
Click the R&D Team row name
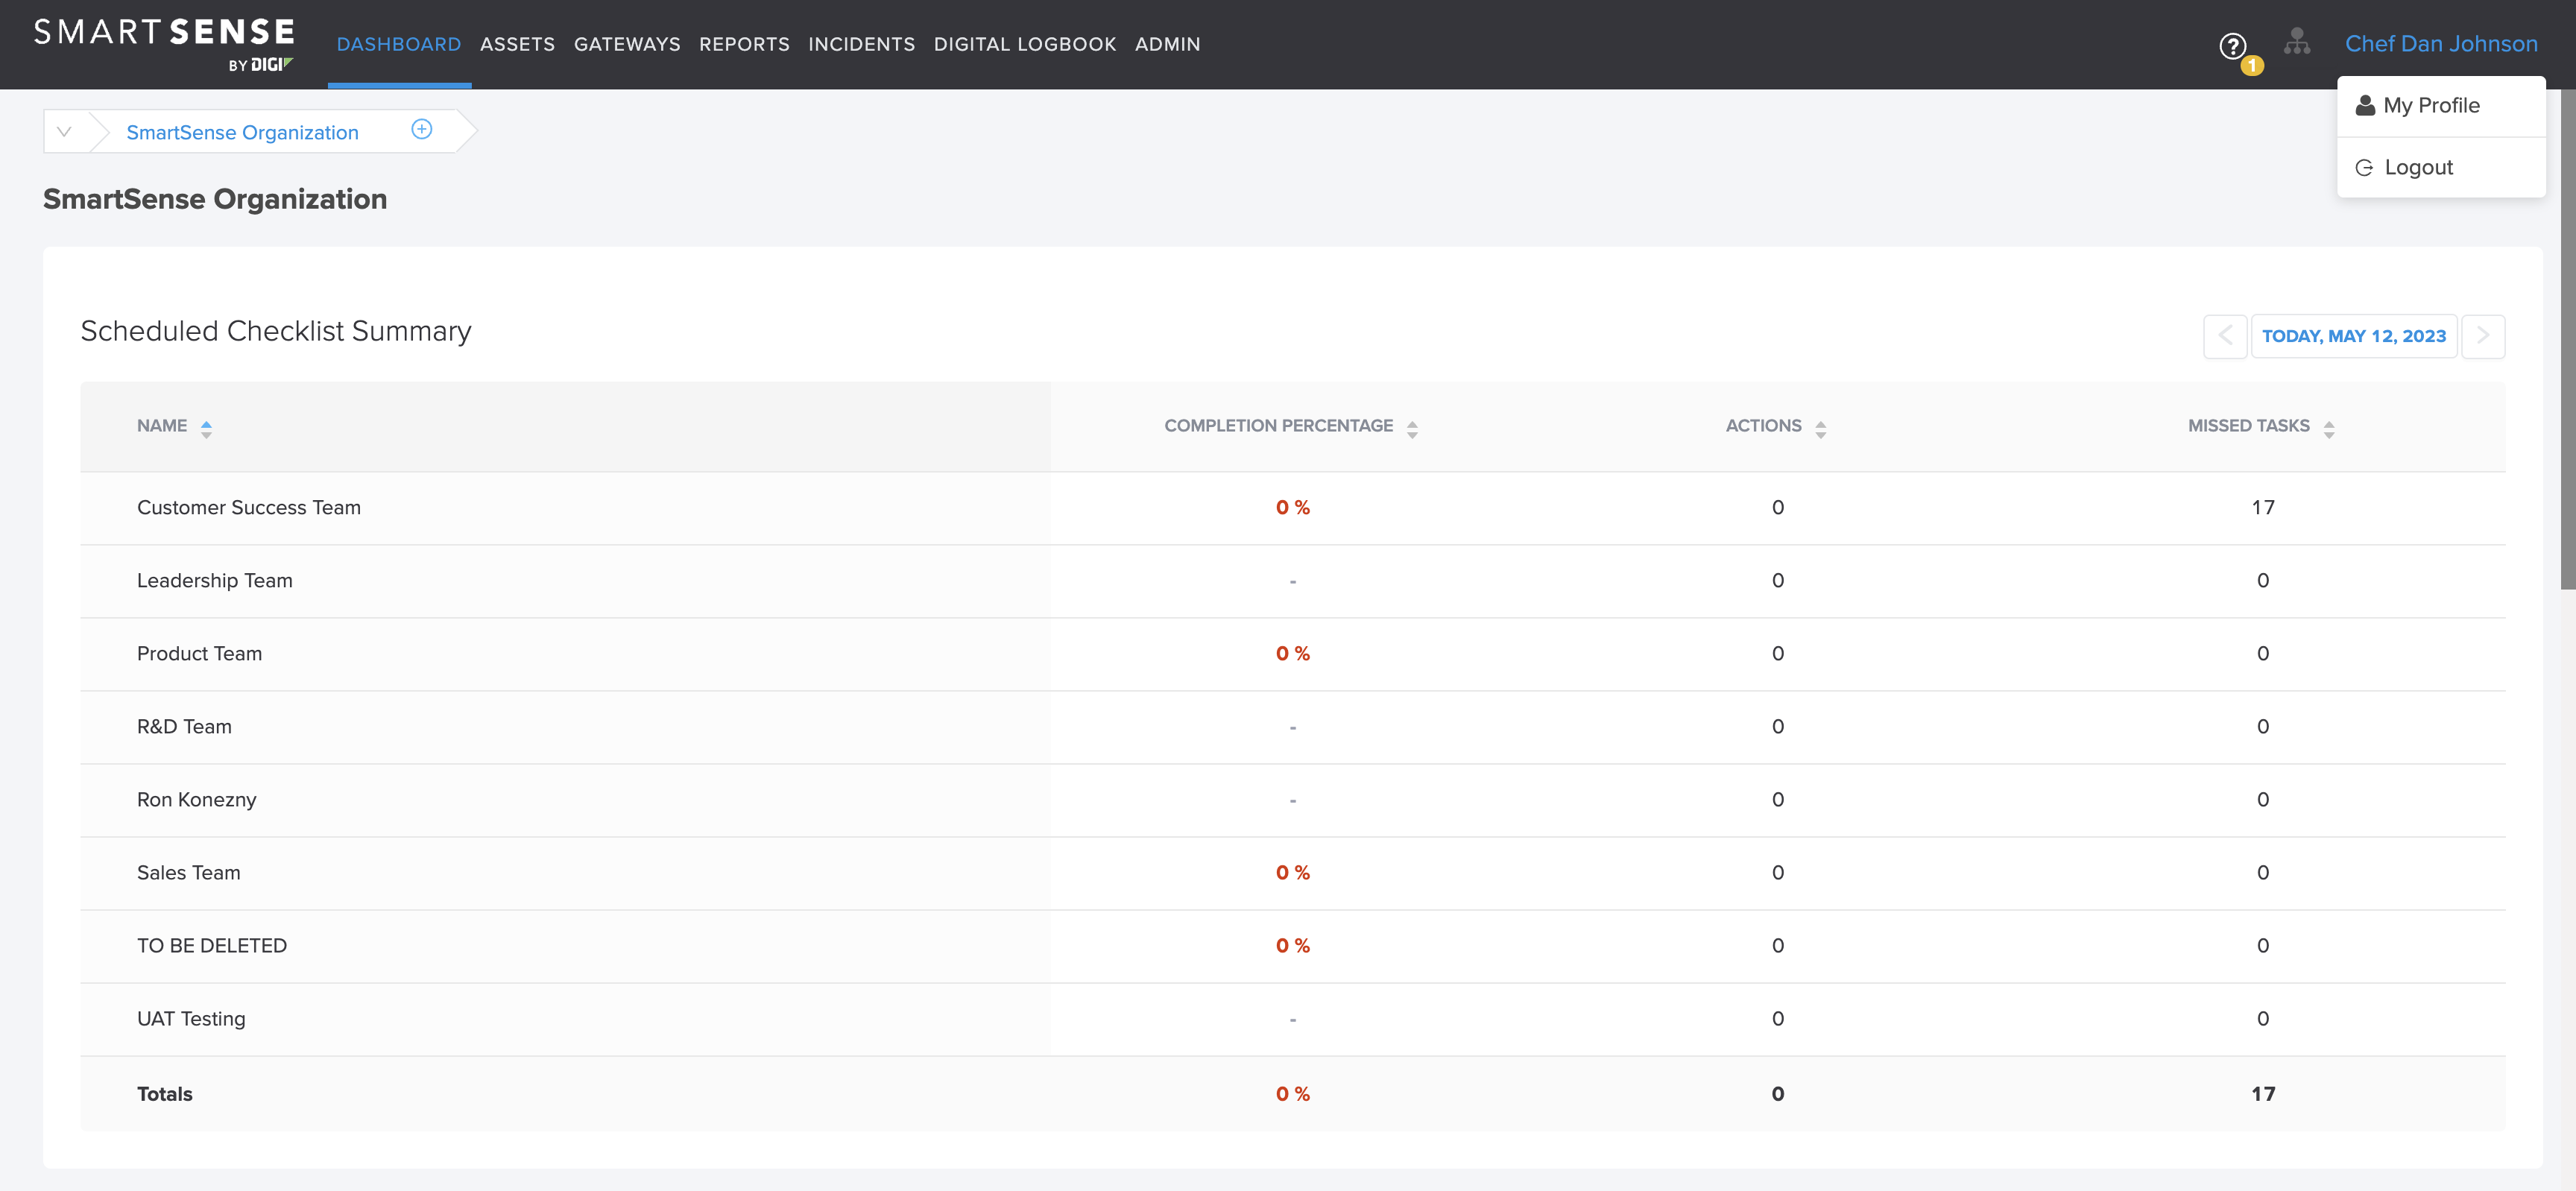point(184,726)
